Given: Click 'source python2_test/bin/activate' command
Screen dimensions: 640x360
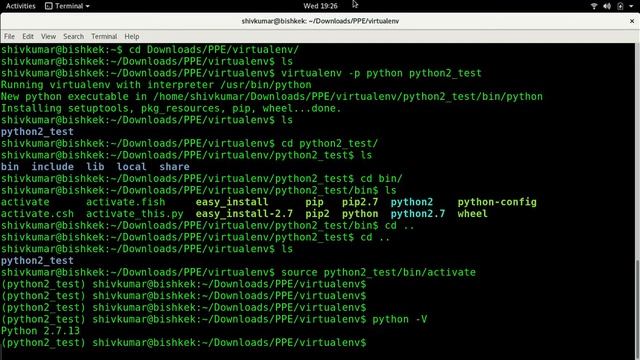Looking at the screenshot, I should (378, 273).
